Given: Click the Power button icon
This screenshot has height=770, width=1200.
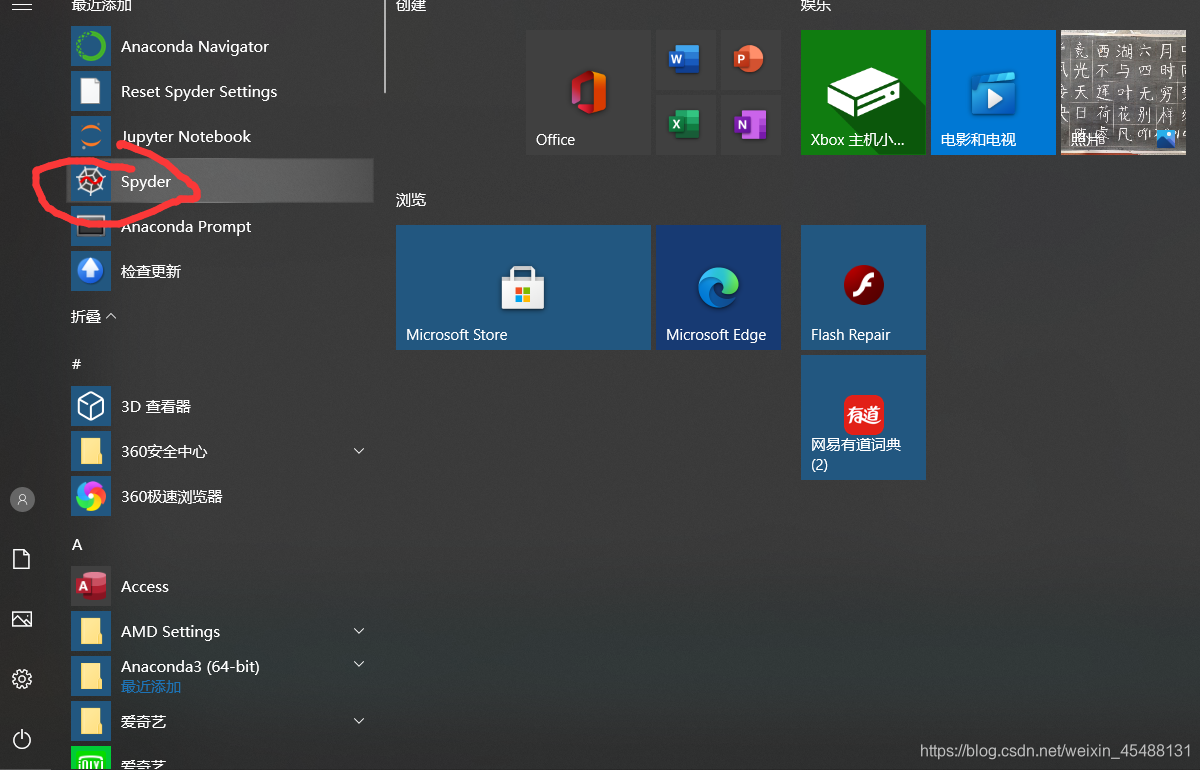Looking at the screenshot, I should 22,739.
